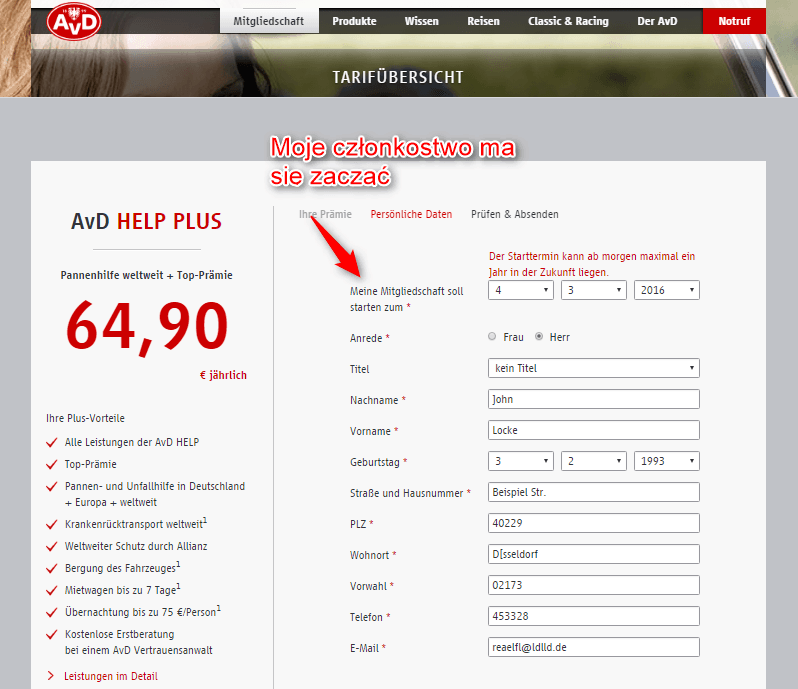This screenshot has width=798, height=689.
Task: Open the Titel dropdown showing kein Titel
Action: (x=594, y=368)
